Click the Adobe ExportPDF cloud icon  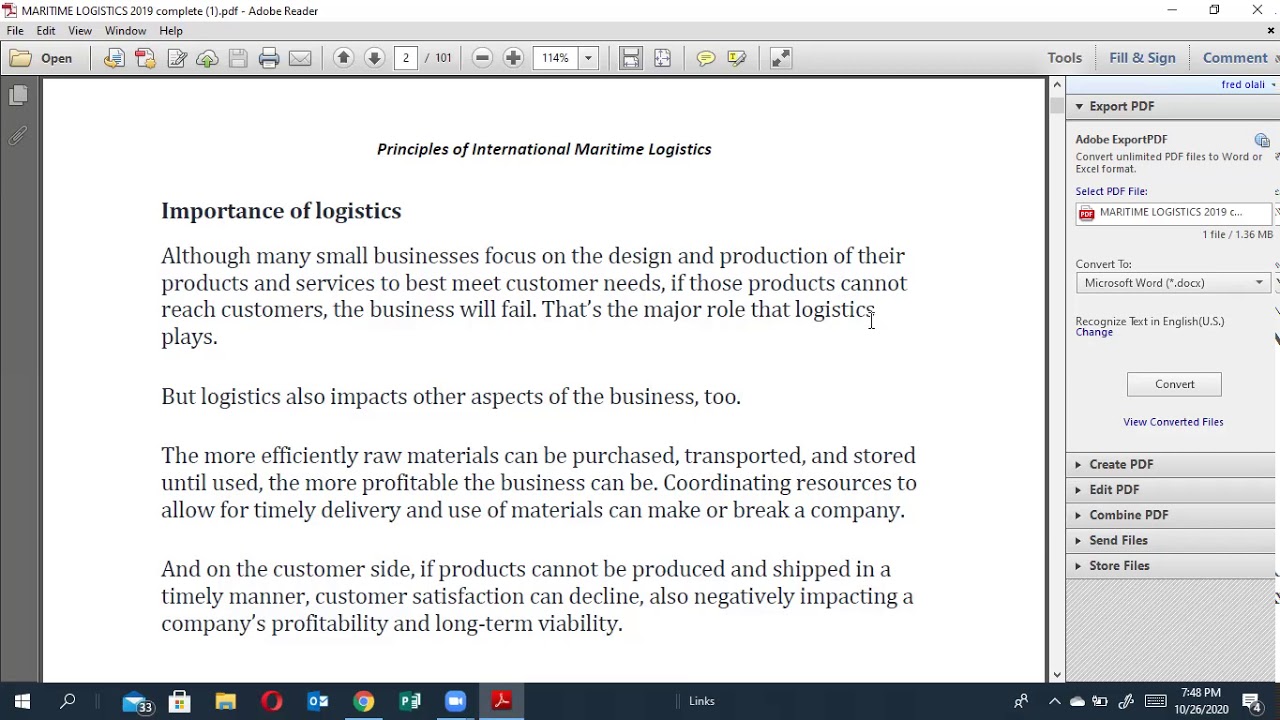[x=1262, y=141]
